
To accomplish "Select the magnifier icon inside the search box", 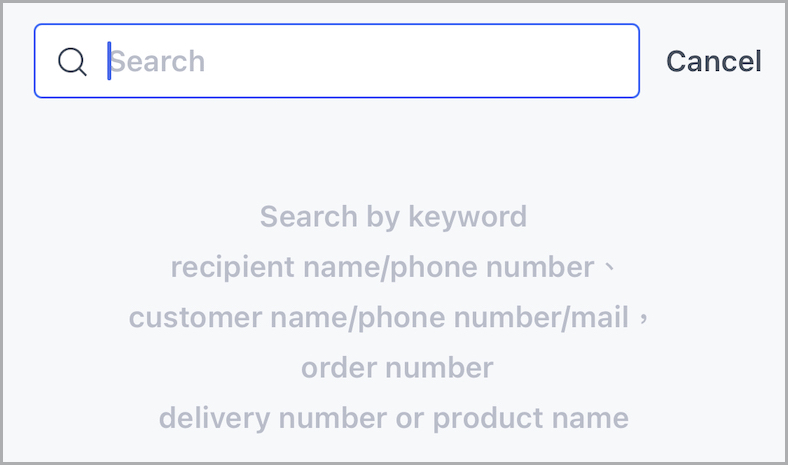I will [x=72, y=61].
